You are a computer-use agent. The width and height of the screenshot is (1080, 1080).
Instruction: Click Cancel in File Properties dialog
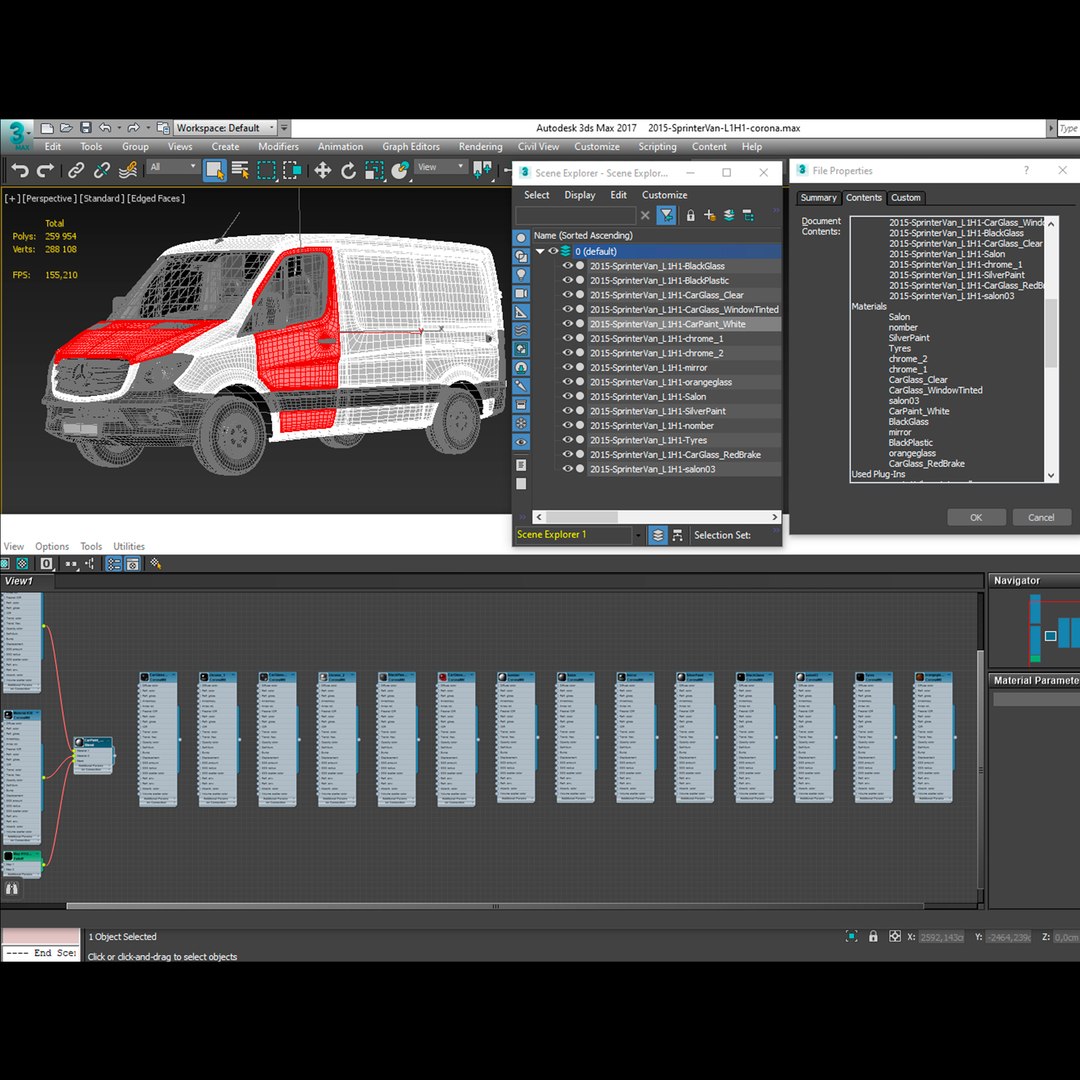coord(1041,517)
